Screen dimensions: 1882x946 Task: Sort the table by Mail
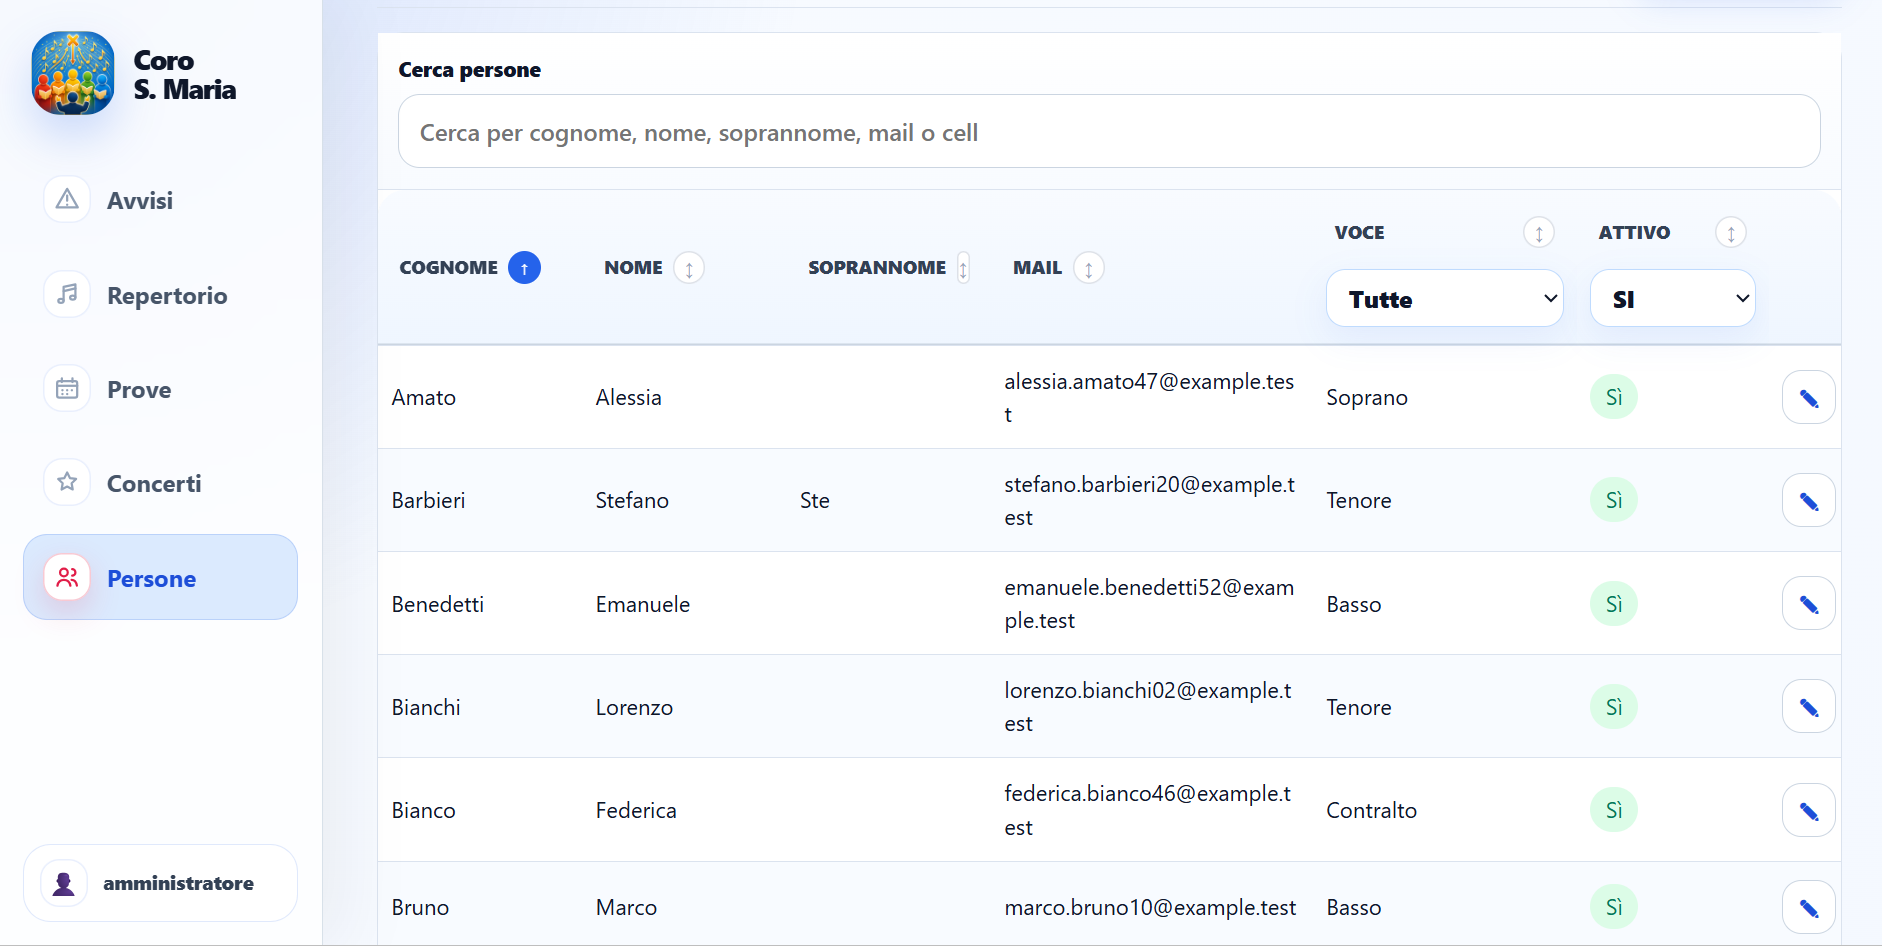[1088, 268]
